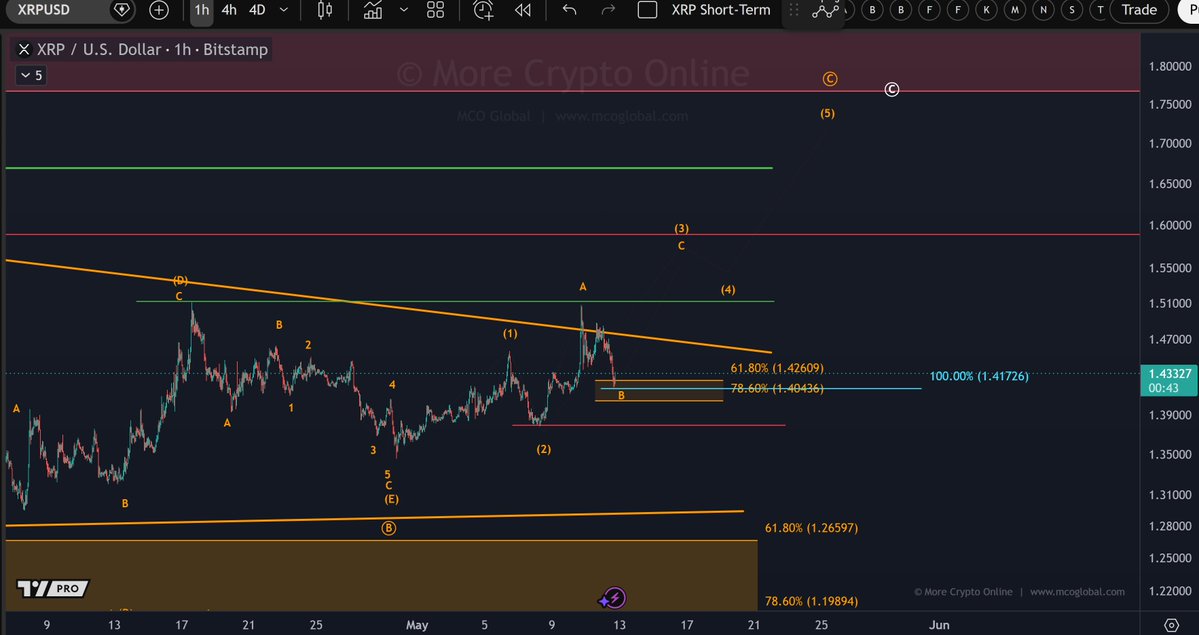Click the N circle shortcut in the toolbar

(1043, 10)
